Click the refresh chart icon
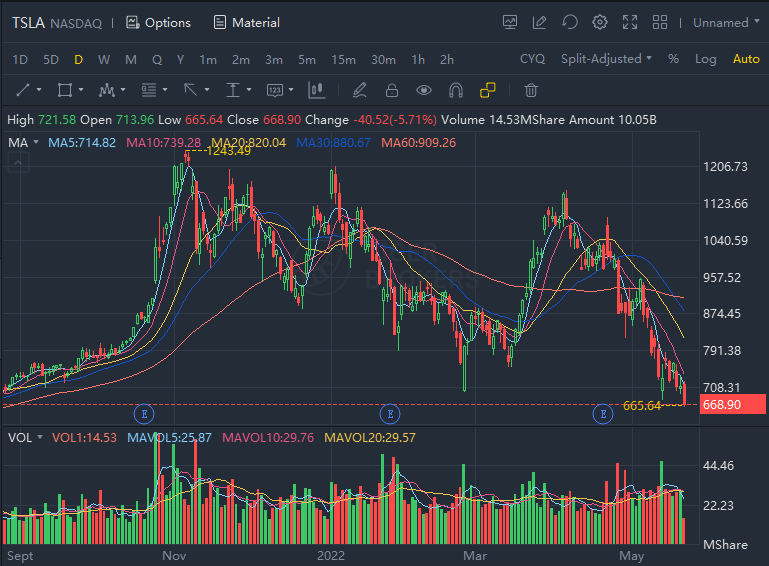This screenshot has height=566, width=769. 570,22
